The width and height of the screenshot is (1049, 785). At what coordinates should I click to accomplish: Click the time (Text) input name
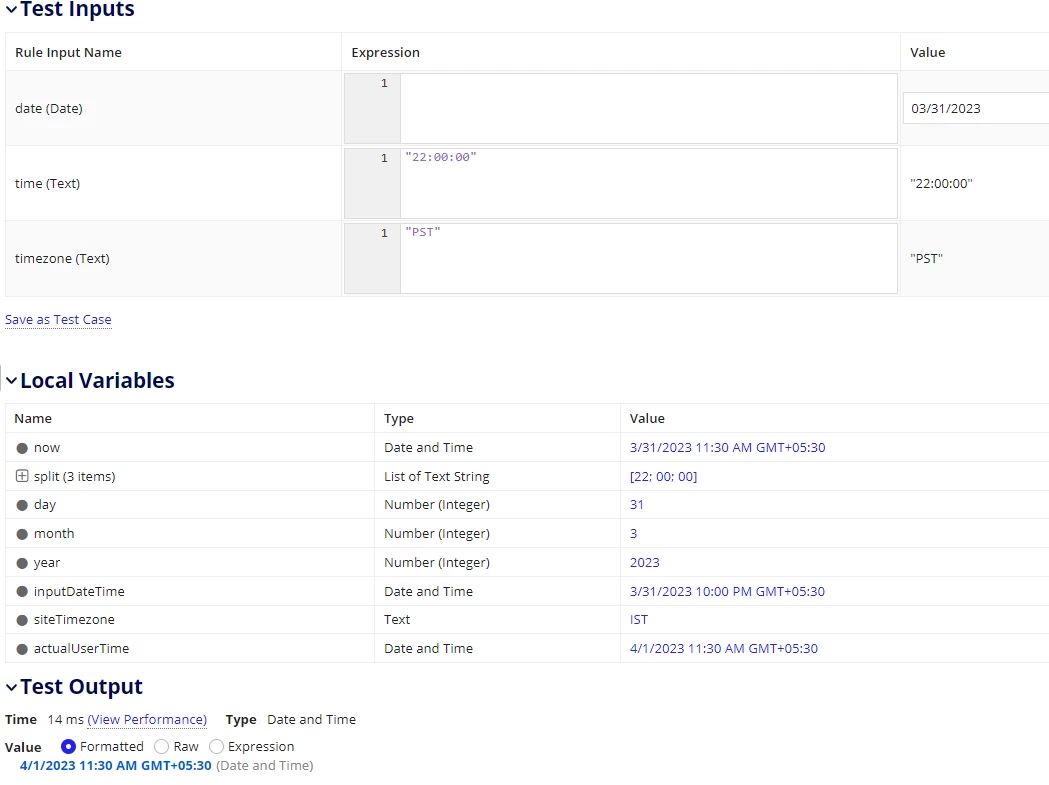coord(47,183)
